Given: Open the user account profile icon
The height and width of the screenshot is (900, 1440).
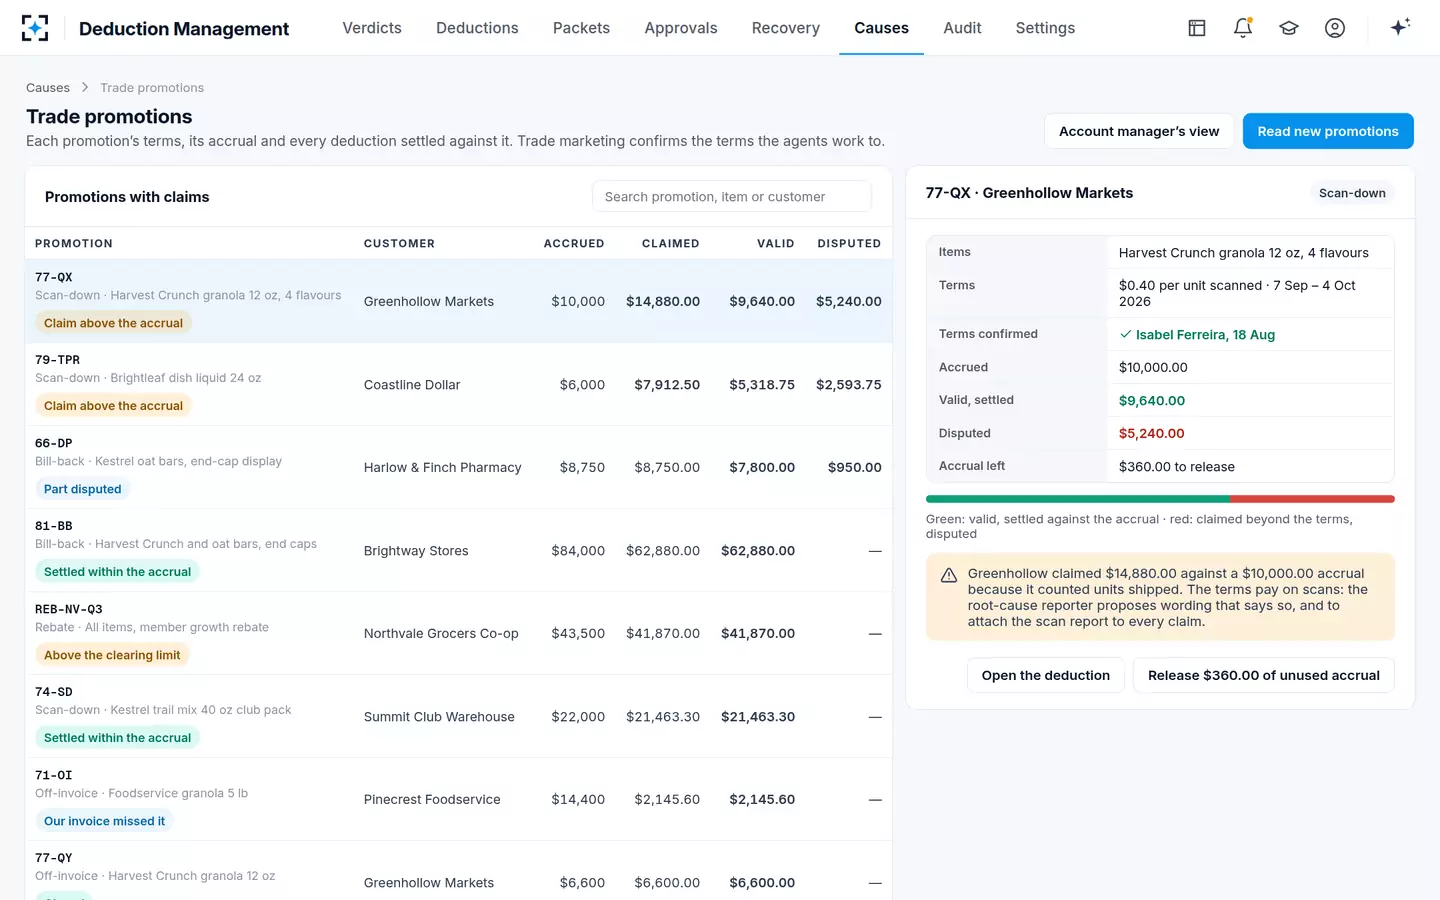Looking at the screenshot, I should tap(1335, 28).
